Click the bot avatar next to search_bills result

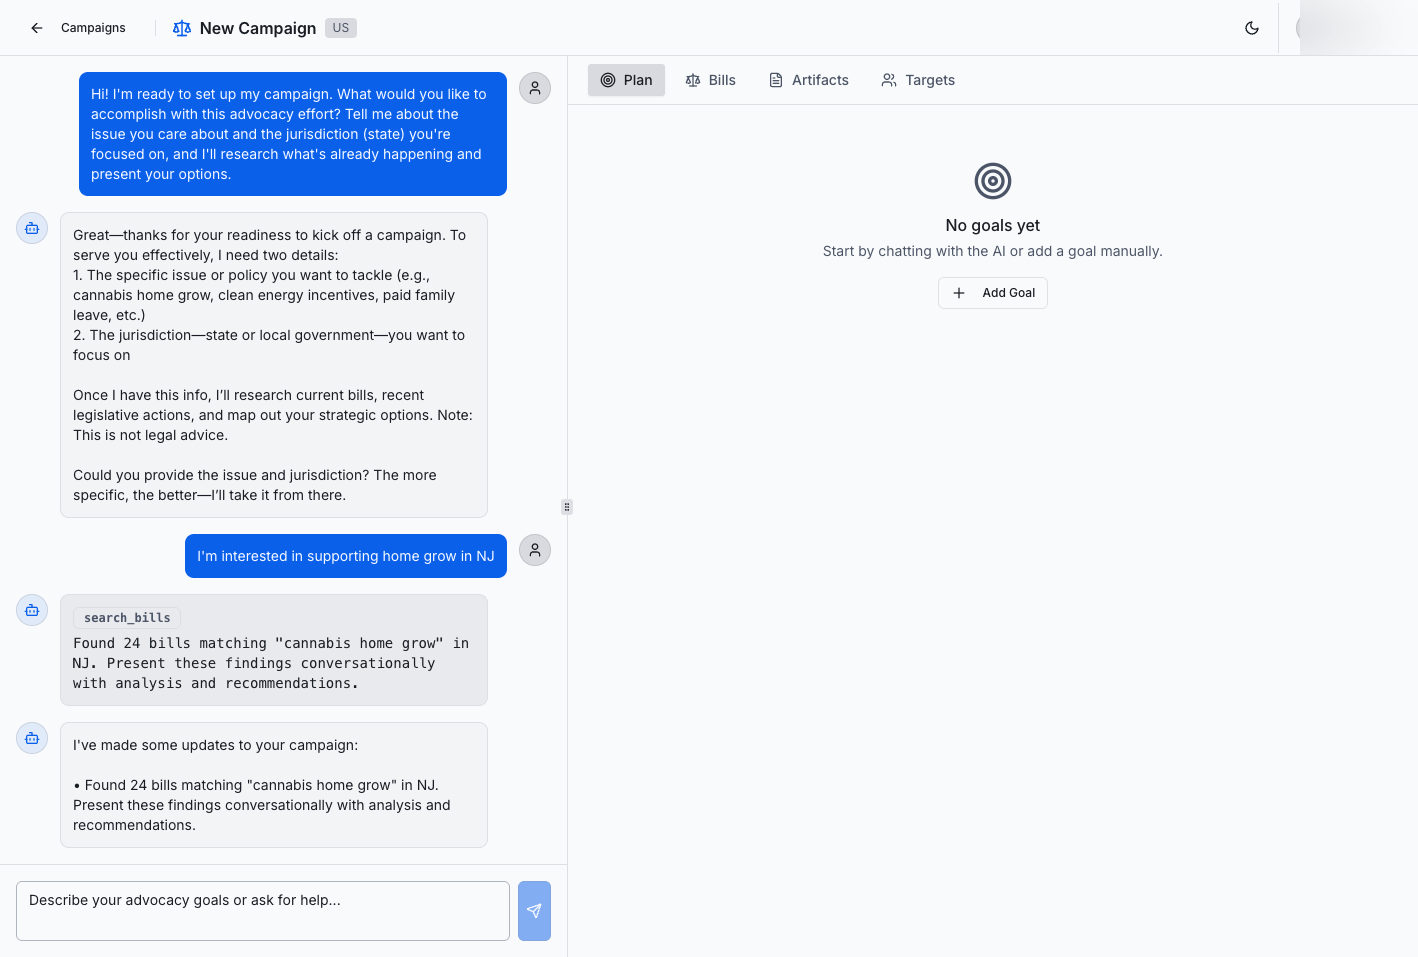pyautogui.click(x=32, y=610)
